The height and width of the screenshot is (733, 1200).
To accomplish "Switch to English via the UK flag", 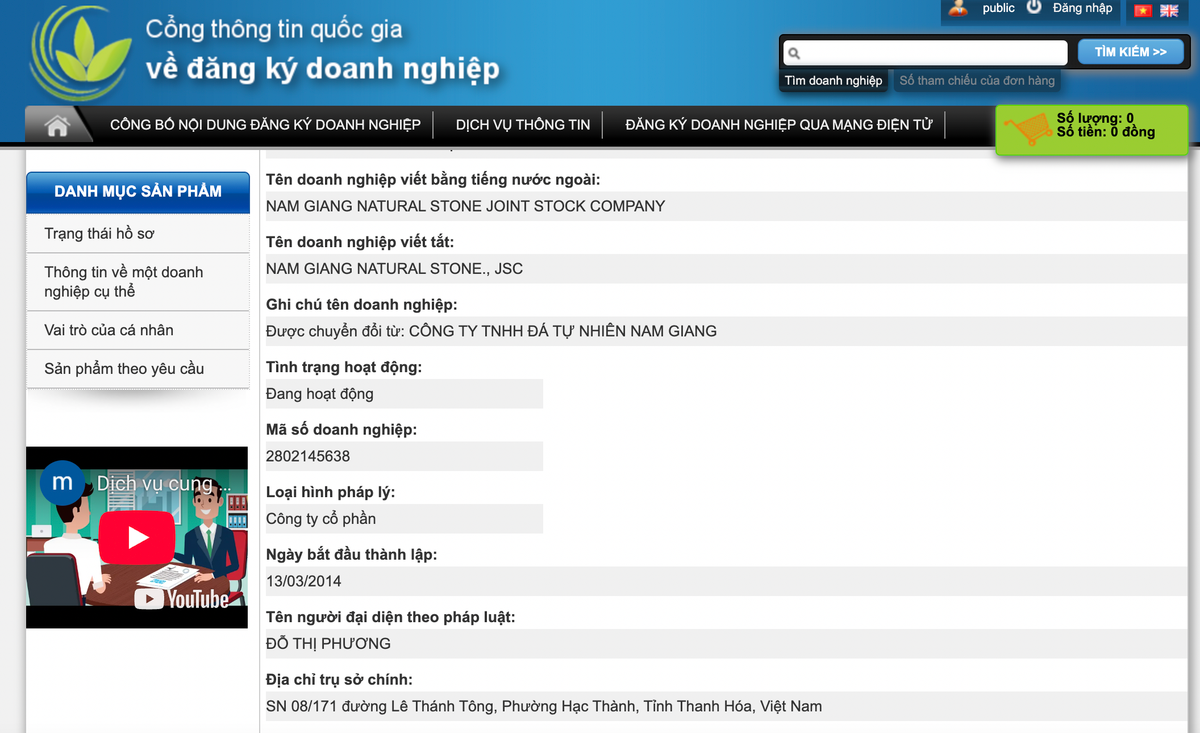I will [1168, 11].
